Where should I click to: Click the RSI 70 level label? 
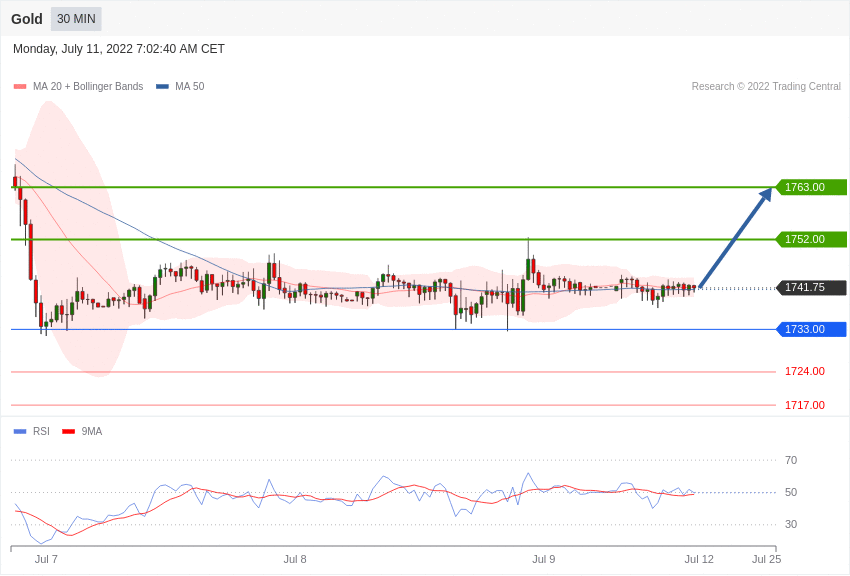click(x=791, y=460)
